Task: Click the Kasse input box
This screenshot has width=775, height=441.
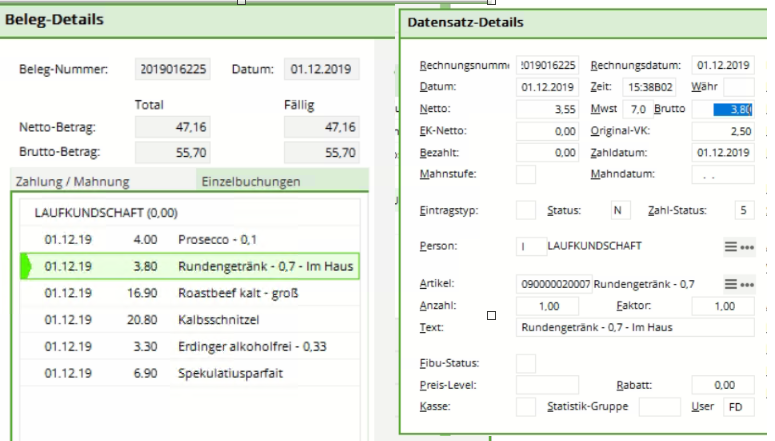Action: click(x=526, y=407)
